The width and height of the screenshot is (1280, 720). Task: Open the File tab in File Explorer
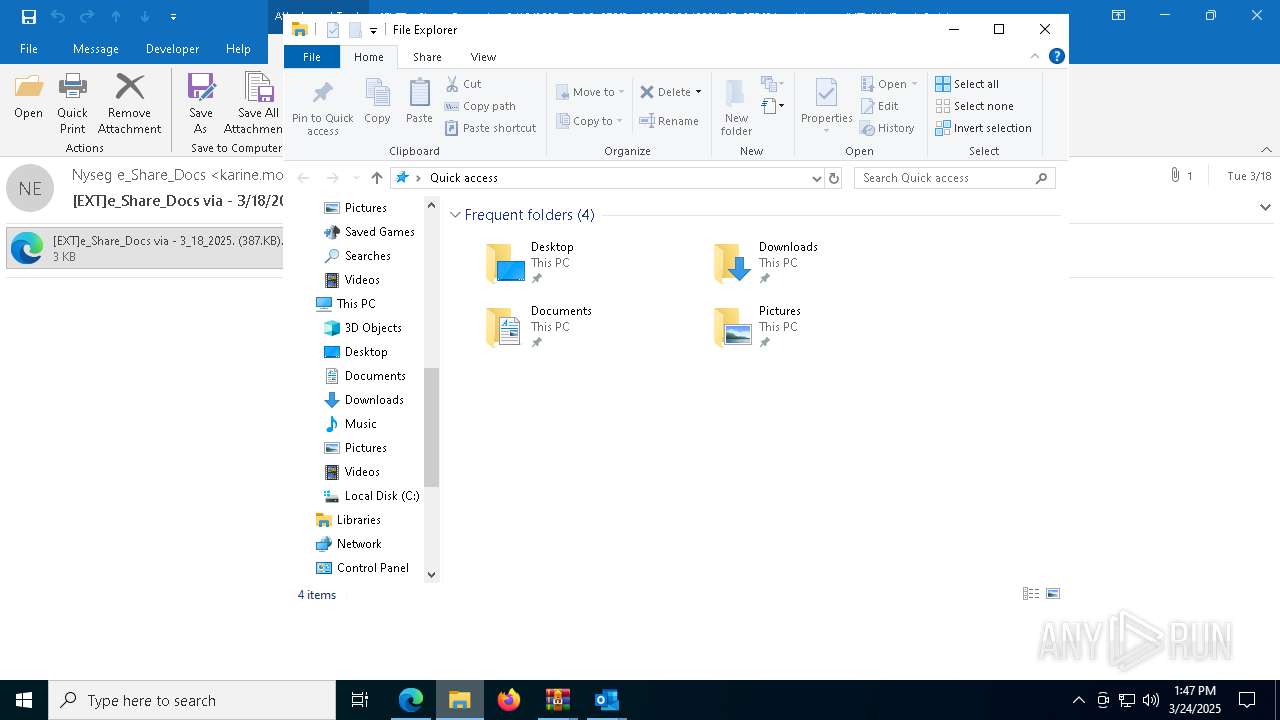pyautogui.click(x=312, y=57)
